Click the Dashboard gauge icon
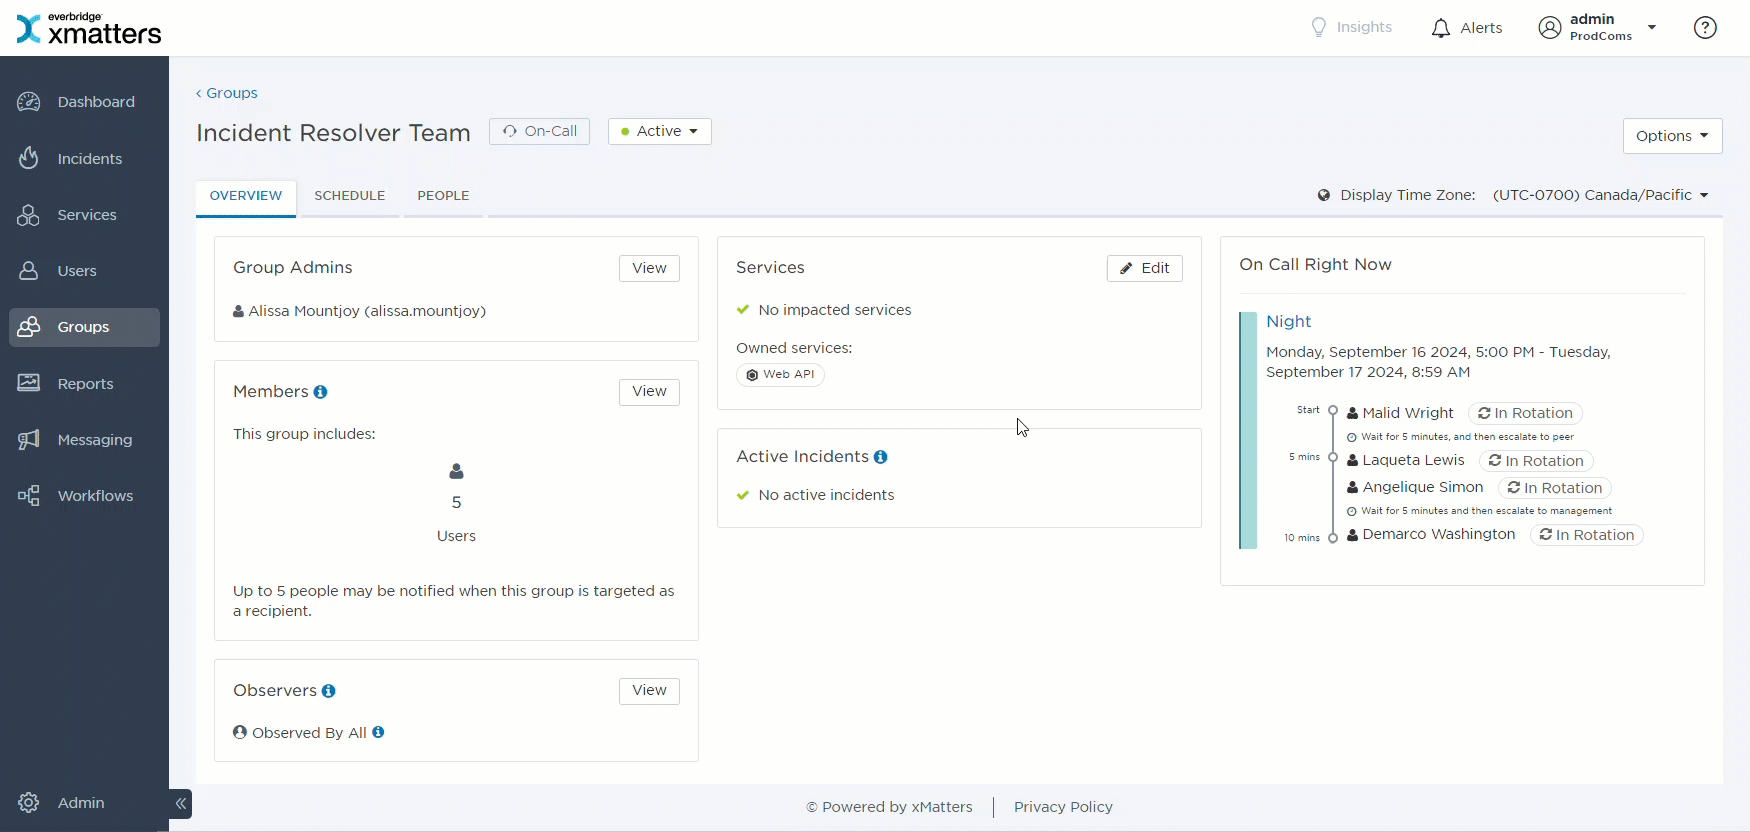1750x832 pixels. point(29,102)
